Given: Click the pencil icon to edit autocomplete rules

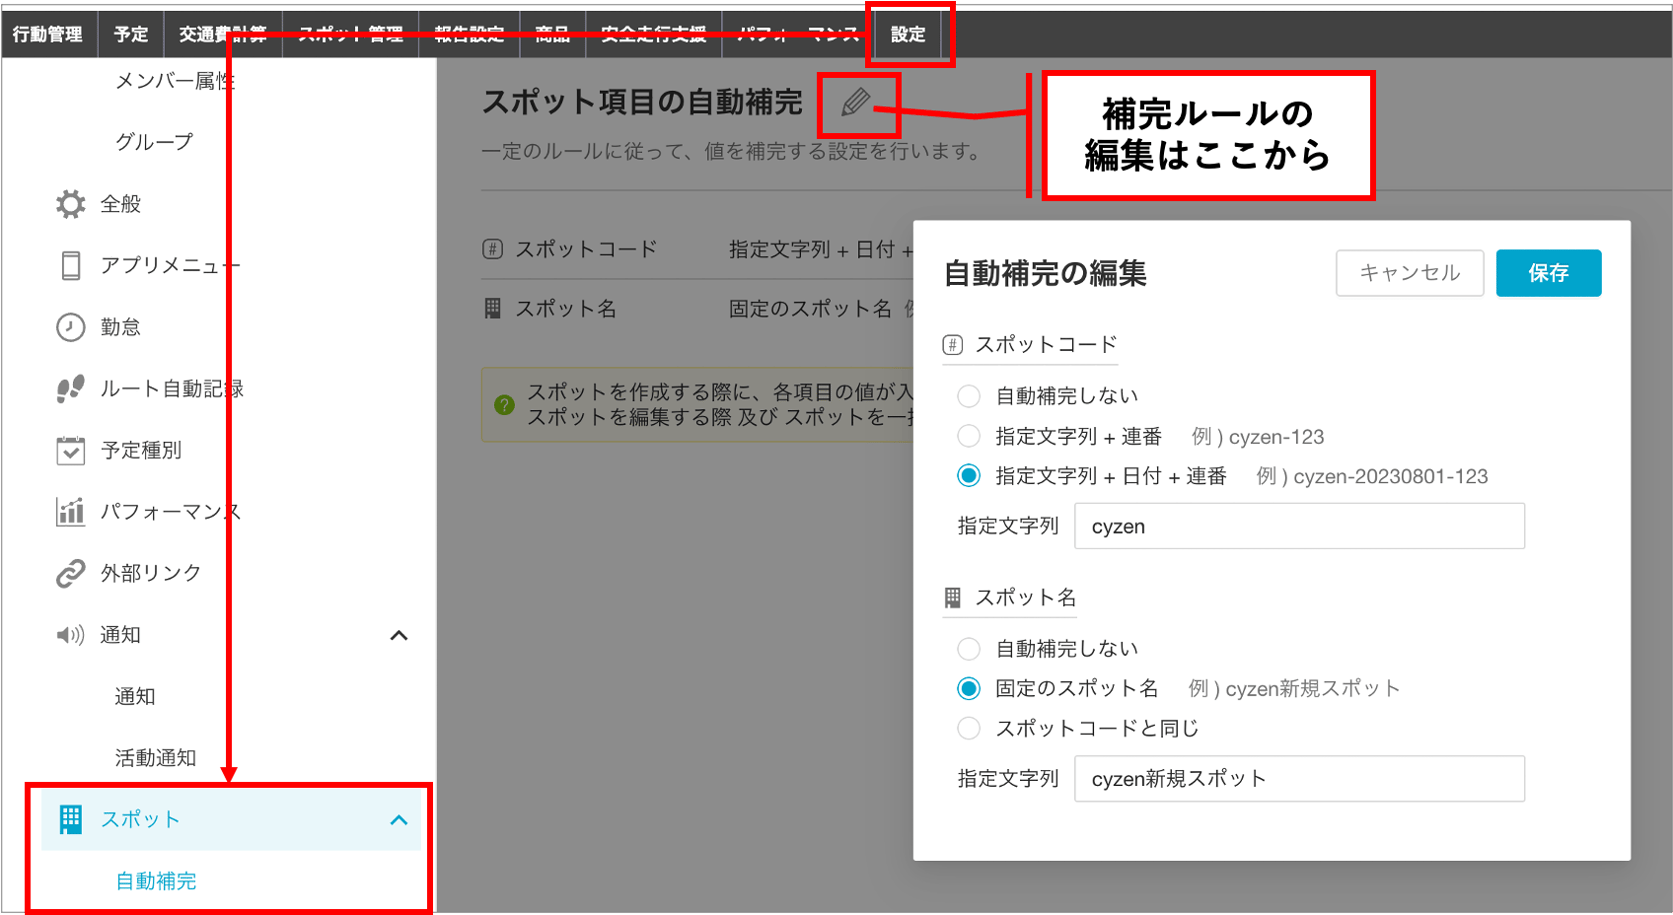Looking at the screenshot, I should tap(858, 101).
